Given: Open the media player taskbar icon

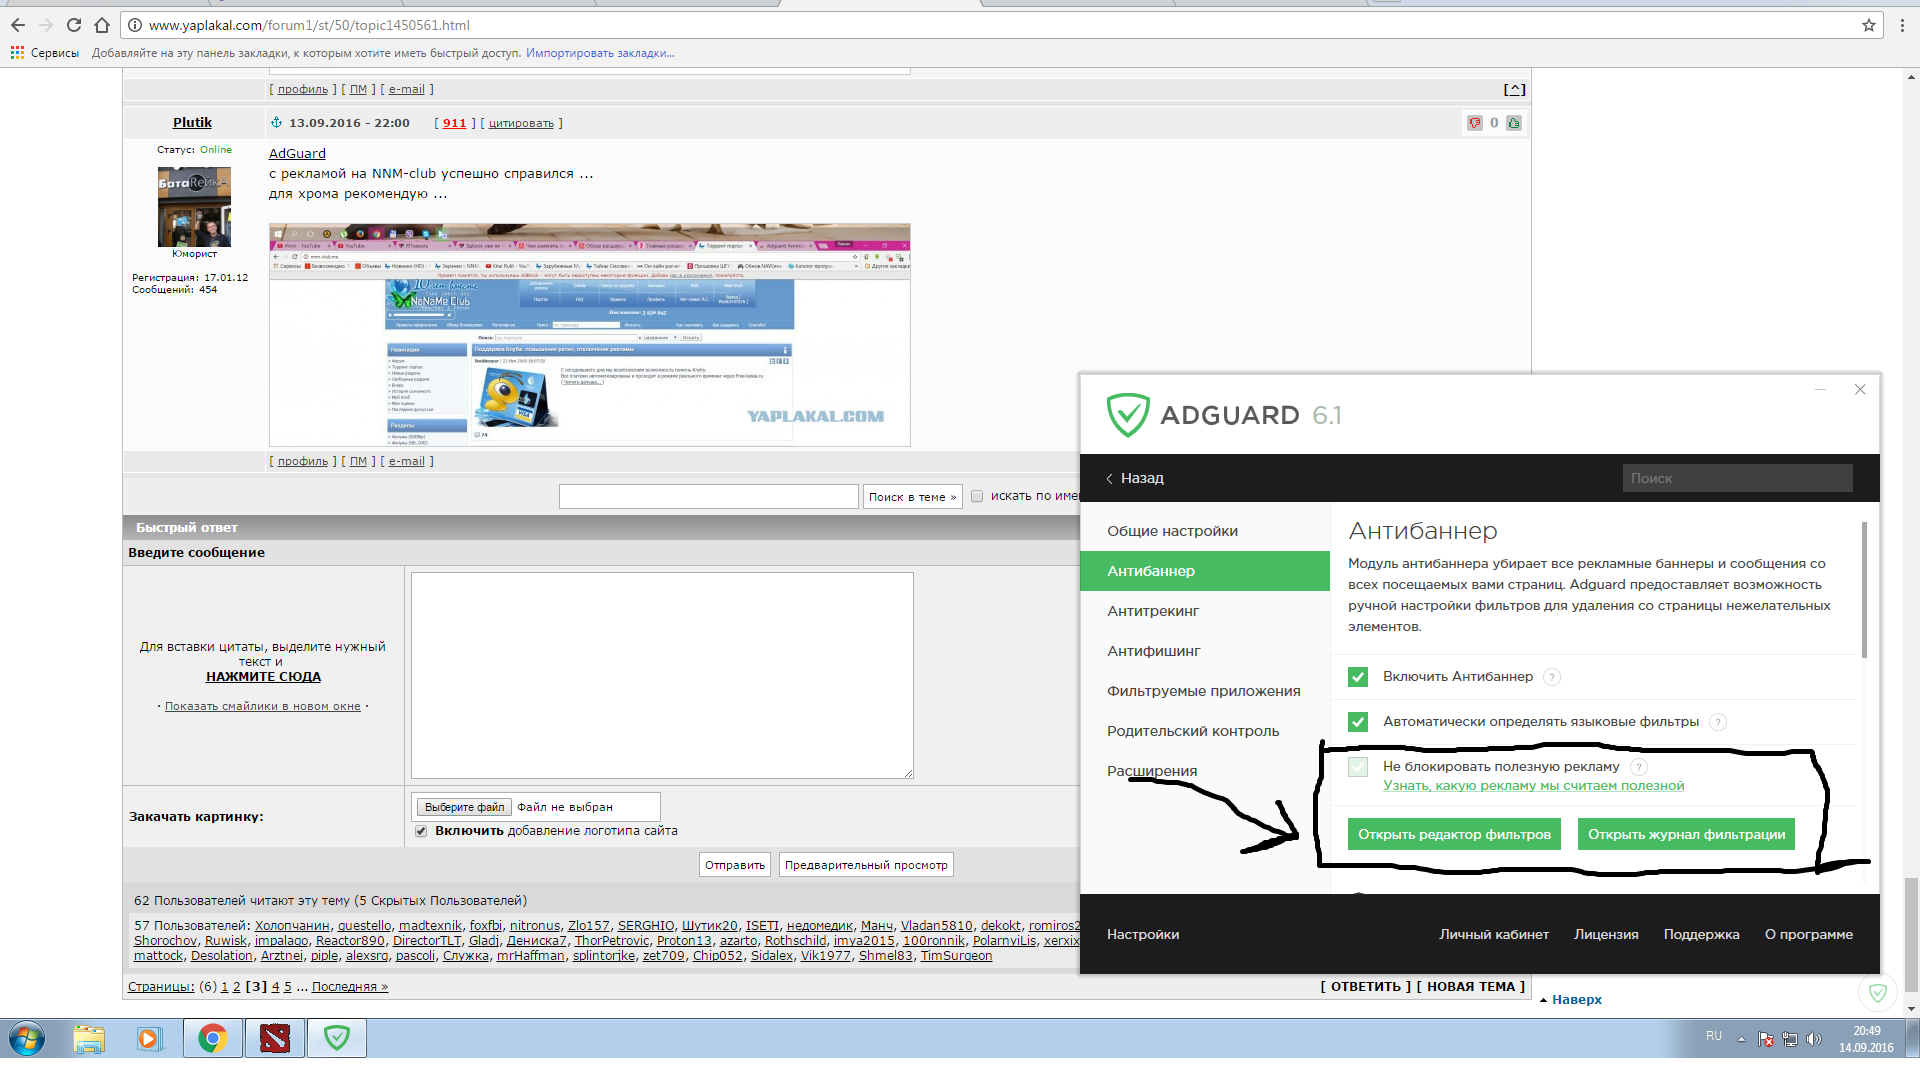Looking at the screenshot, I should (x=149, y=1039).
